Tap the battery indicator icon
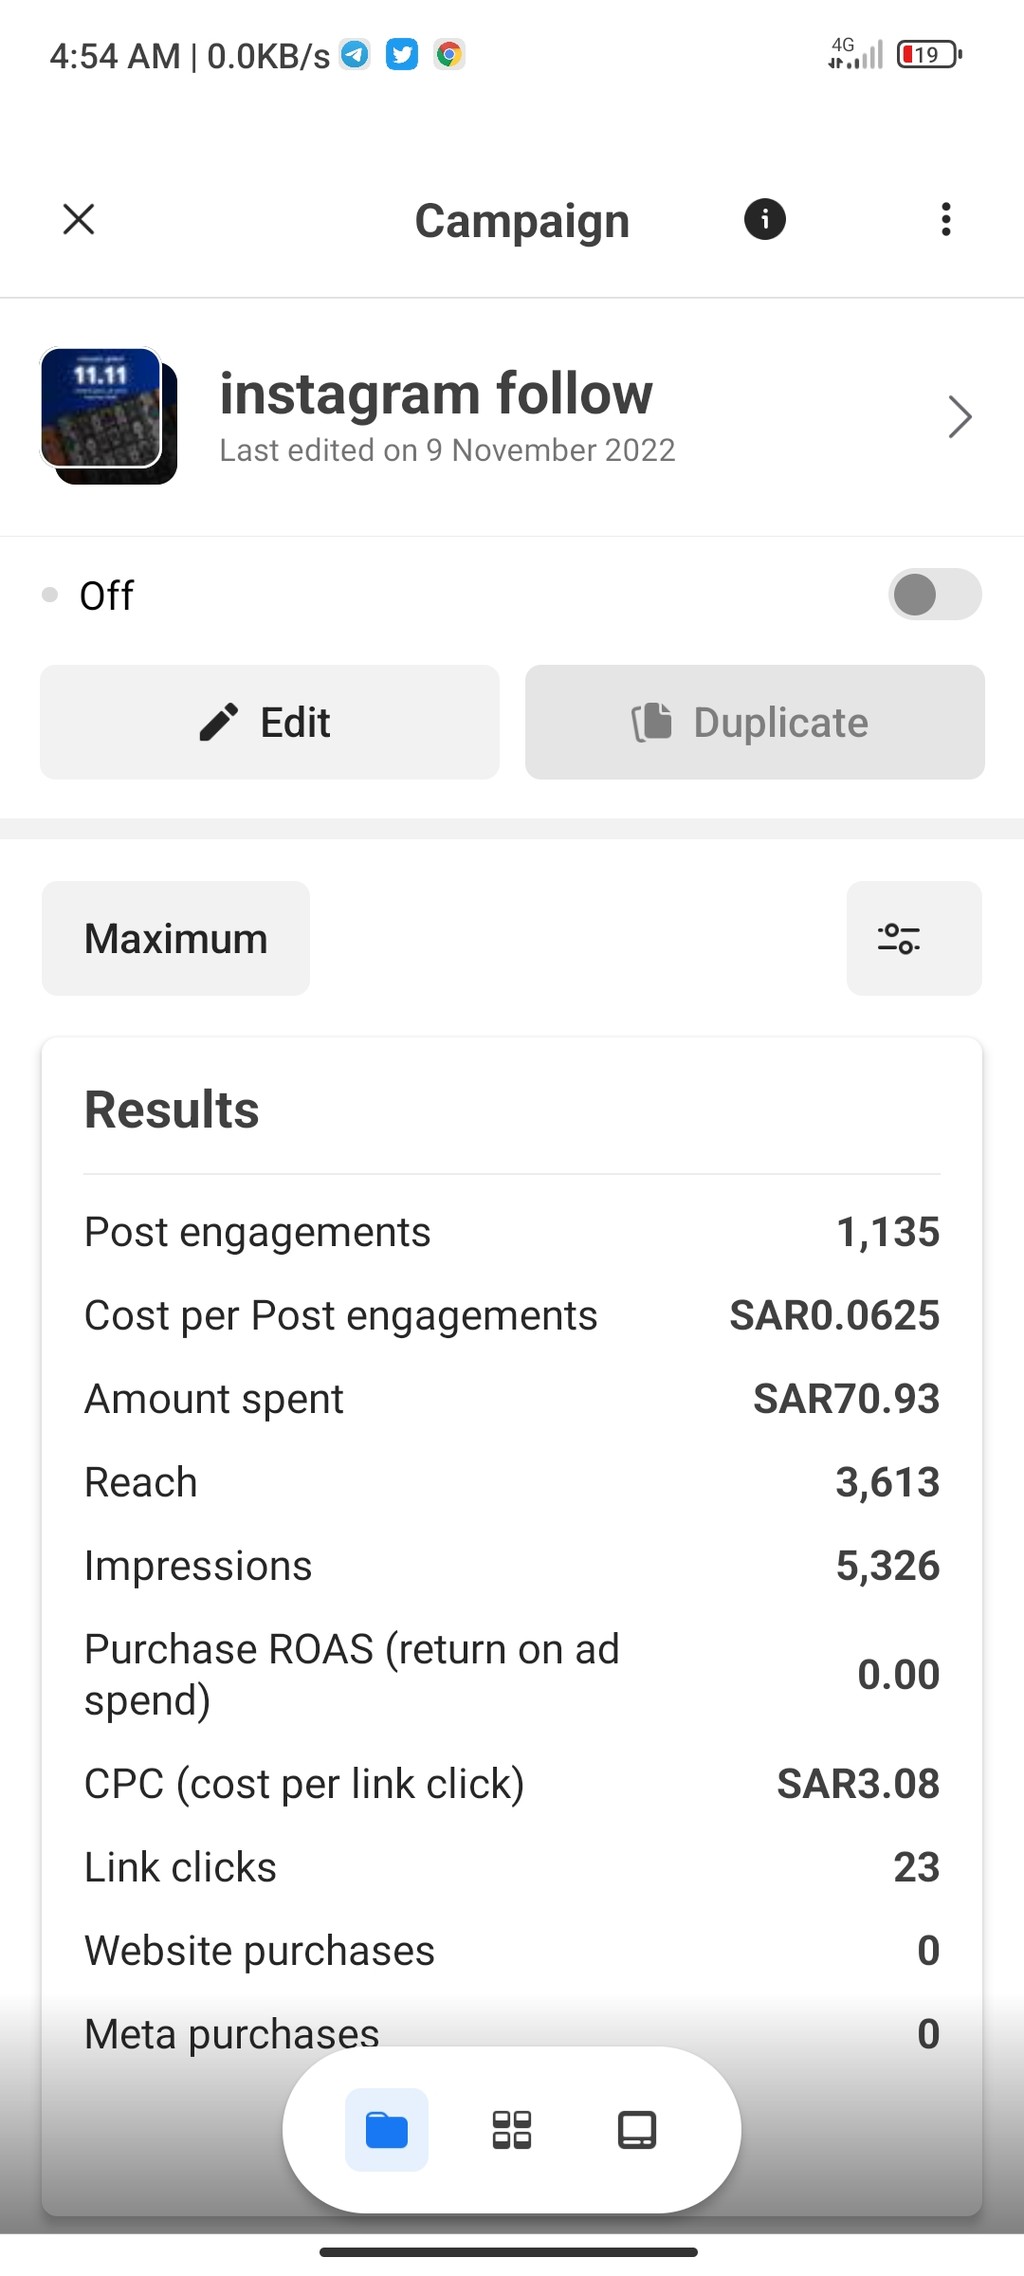This screenshot has width=1024, height=2276. click(x=929, y=54)
